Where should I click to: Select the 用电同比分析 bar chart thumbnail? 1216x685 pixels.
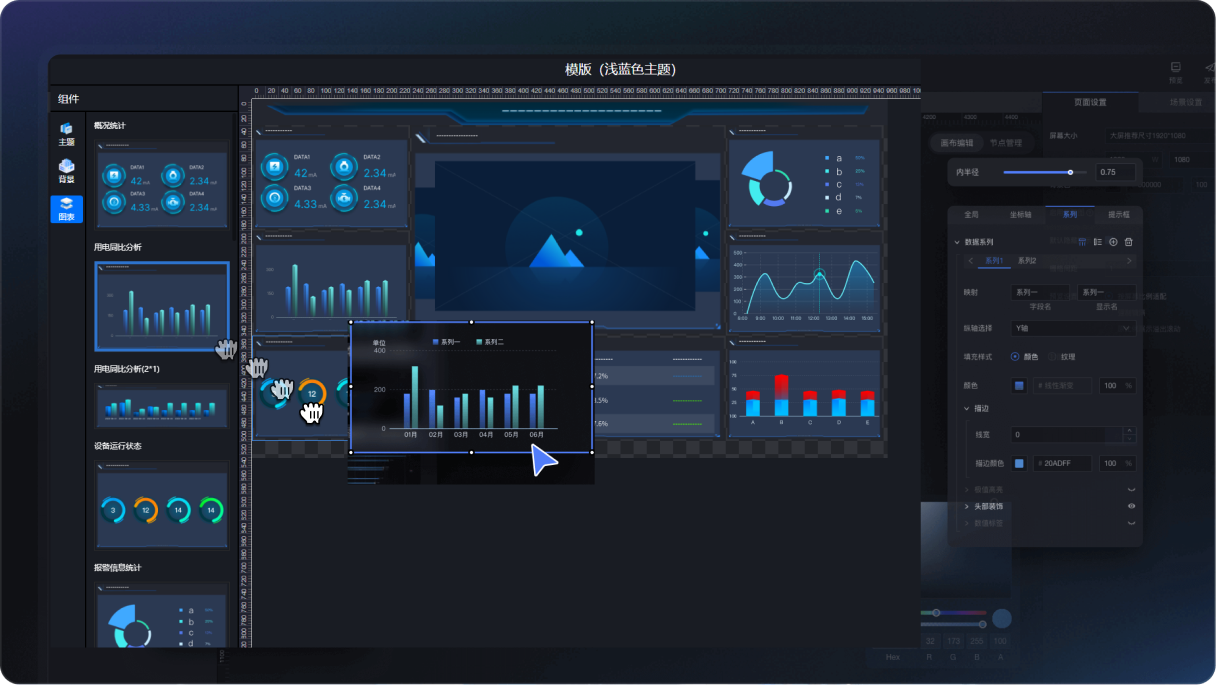coord(162,306)
